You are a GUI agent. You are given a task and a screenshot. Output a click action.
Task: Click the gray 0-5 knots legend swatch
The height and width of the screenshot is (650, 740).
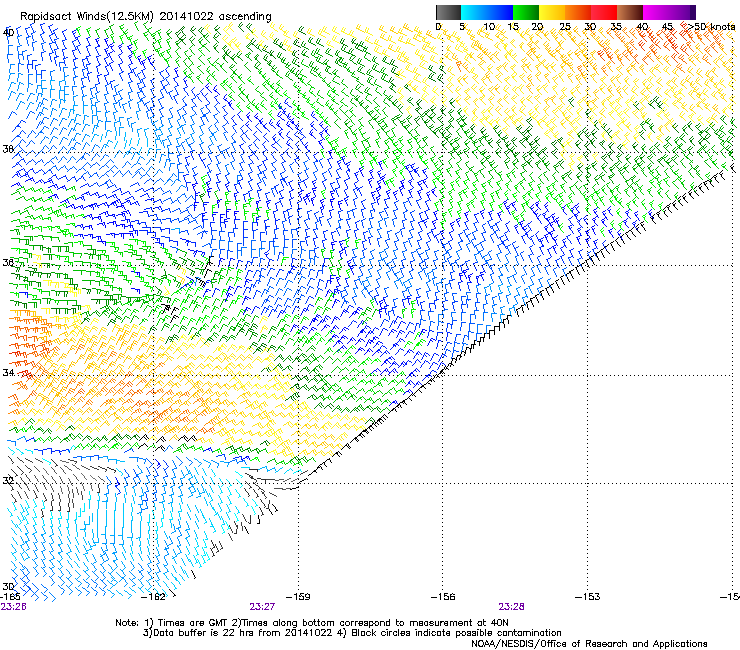pyautogui.click(x=448, y=12)
